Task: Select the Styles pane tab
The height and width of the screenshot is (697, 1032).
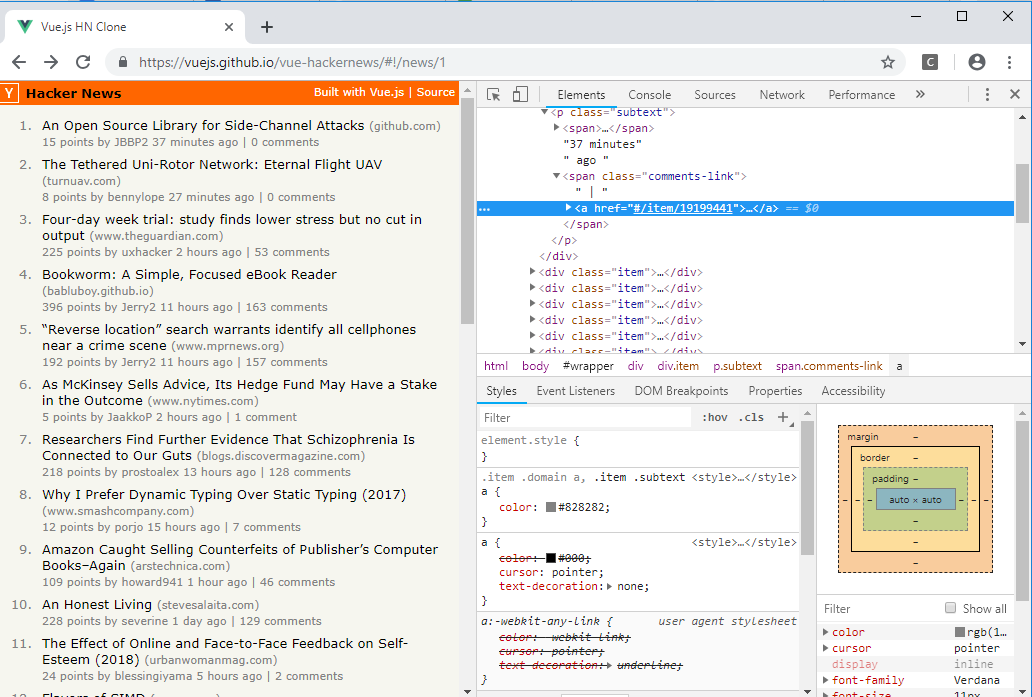Action: click(502, 391)
